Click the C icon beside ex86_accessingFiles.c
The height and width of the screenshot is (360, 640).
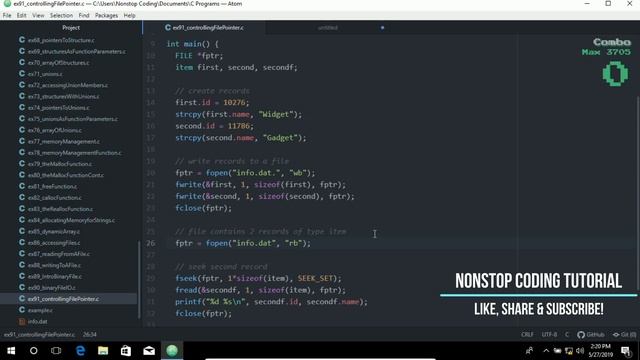coord(22,242)
